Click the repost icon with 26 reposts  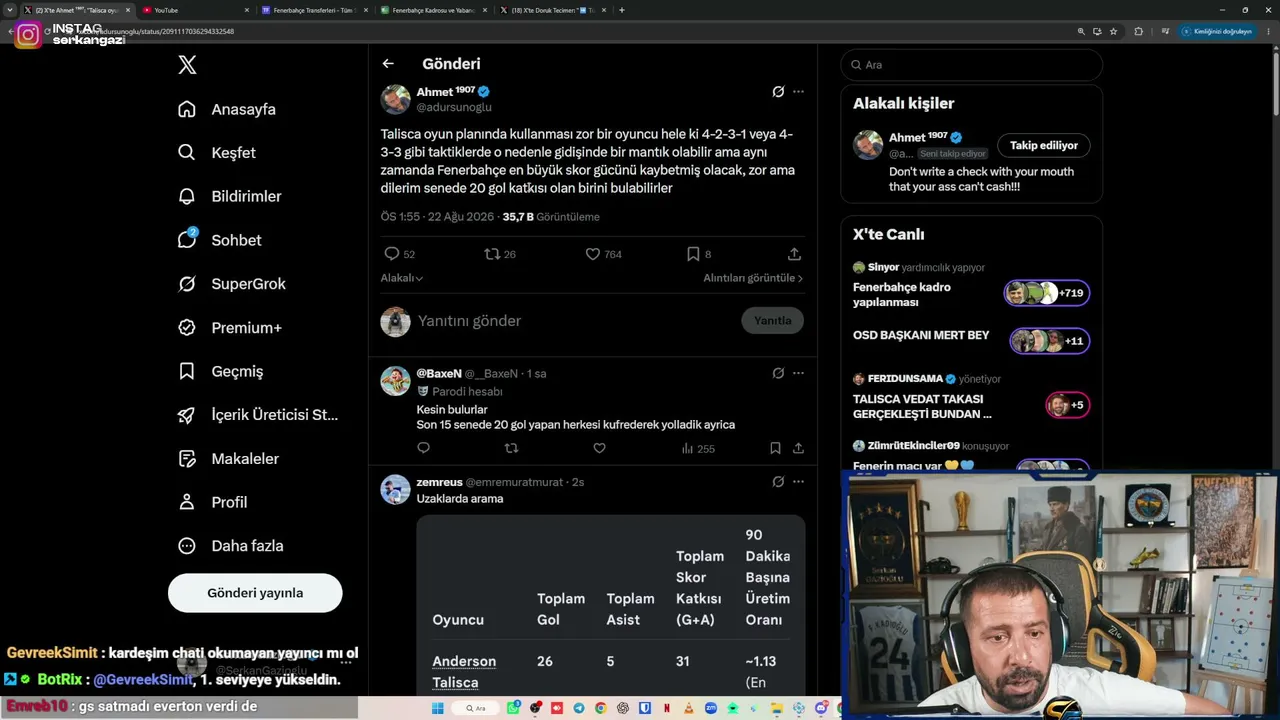492,254
